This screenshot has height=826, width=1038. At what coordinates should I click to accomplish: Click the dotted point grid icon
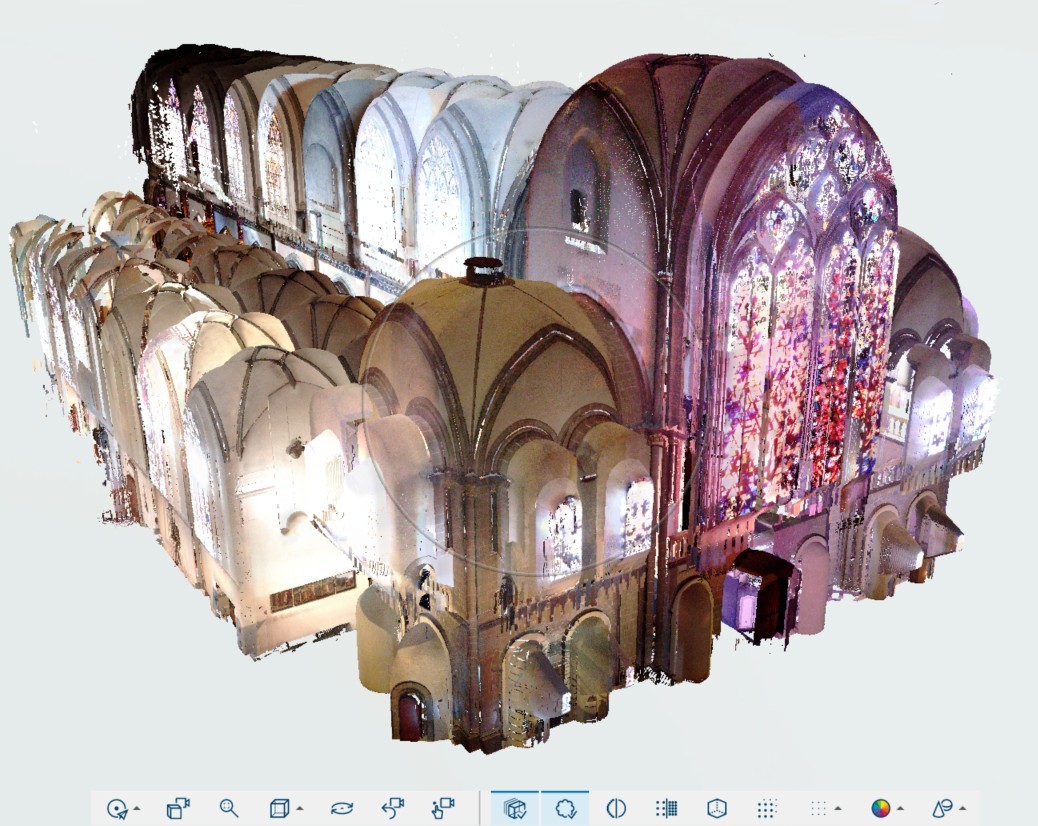[x=767, y=808]
